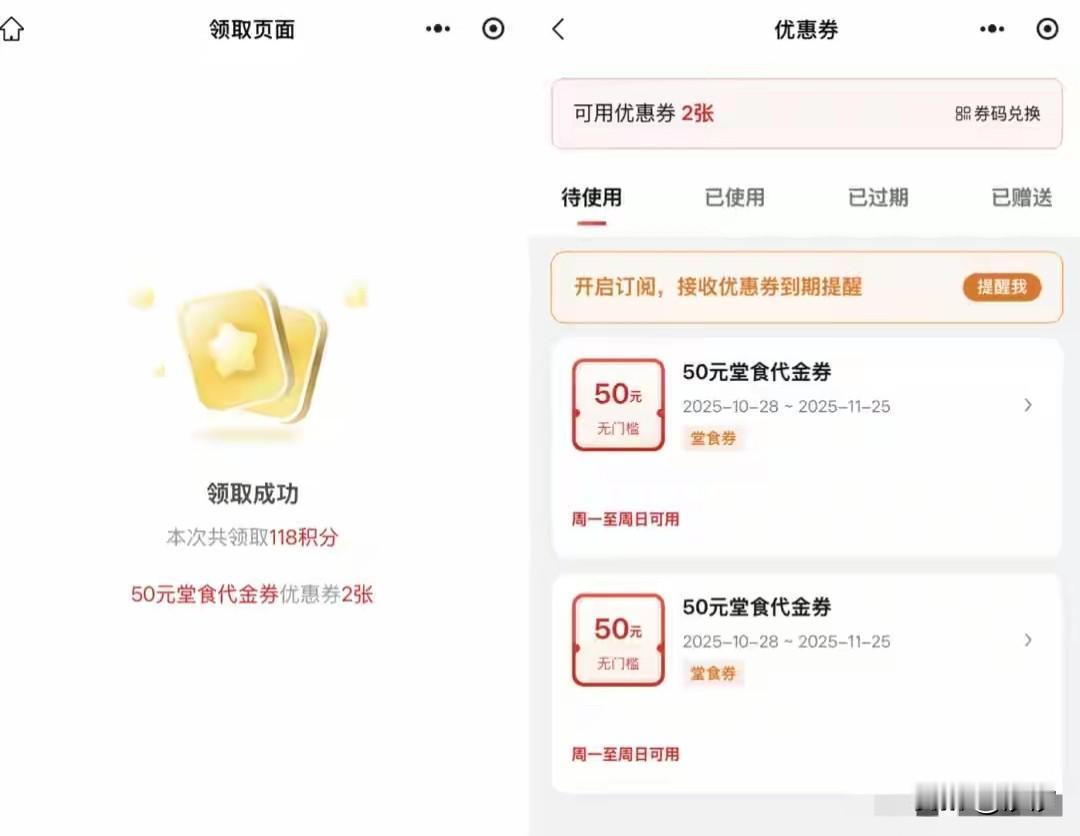
Task: Tap the first coupon's 堂食券 tag
Action: tap(713, 438)
